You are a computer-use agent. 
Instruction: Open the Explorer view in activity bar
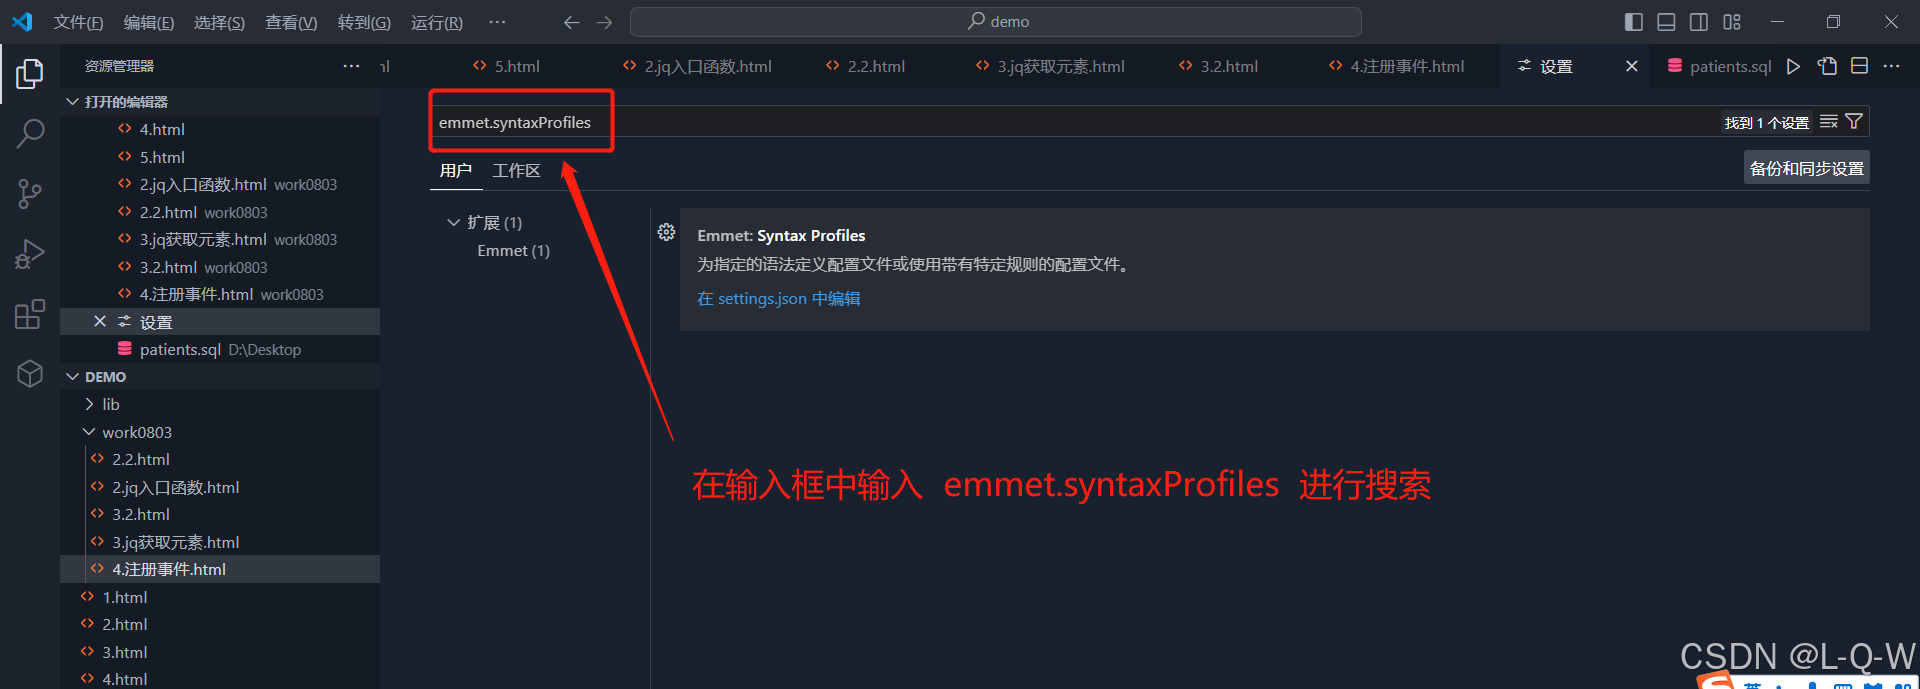(x=30, y=73)
